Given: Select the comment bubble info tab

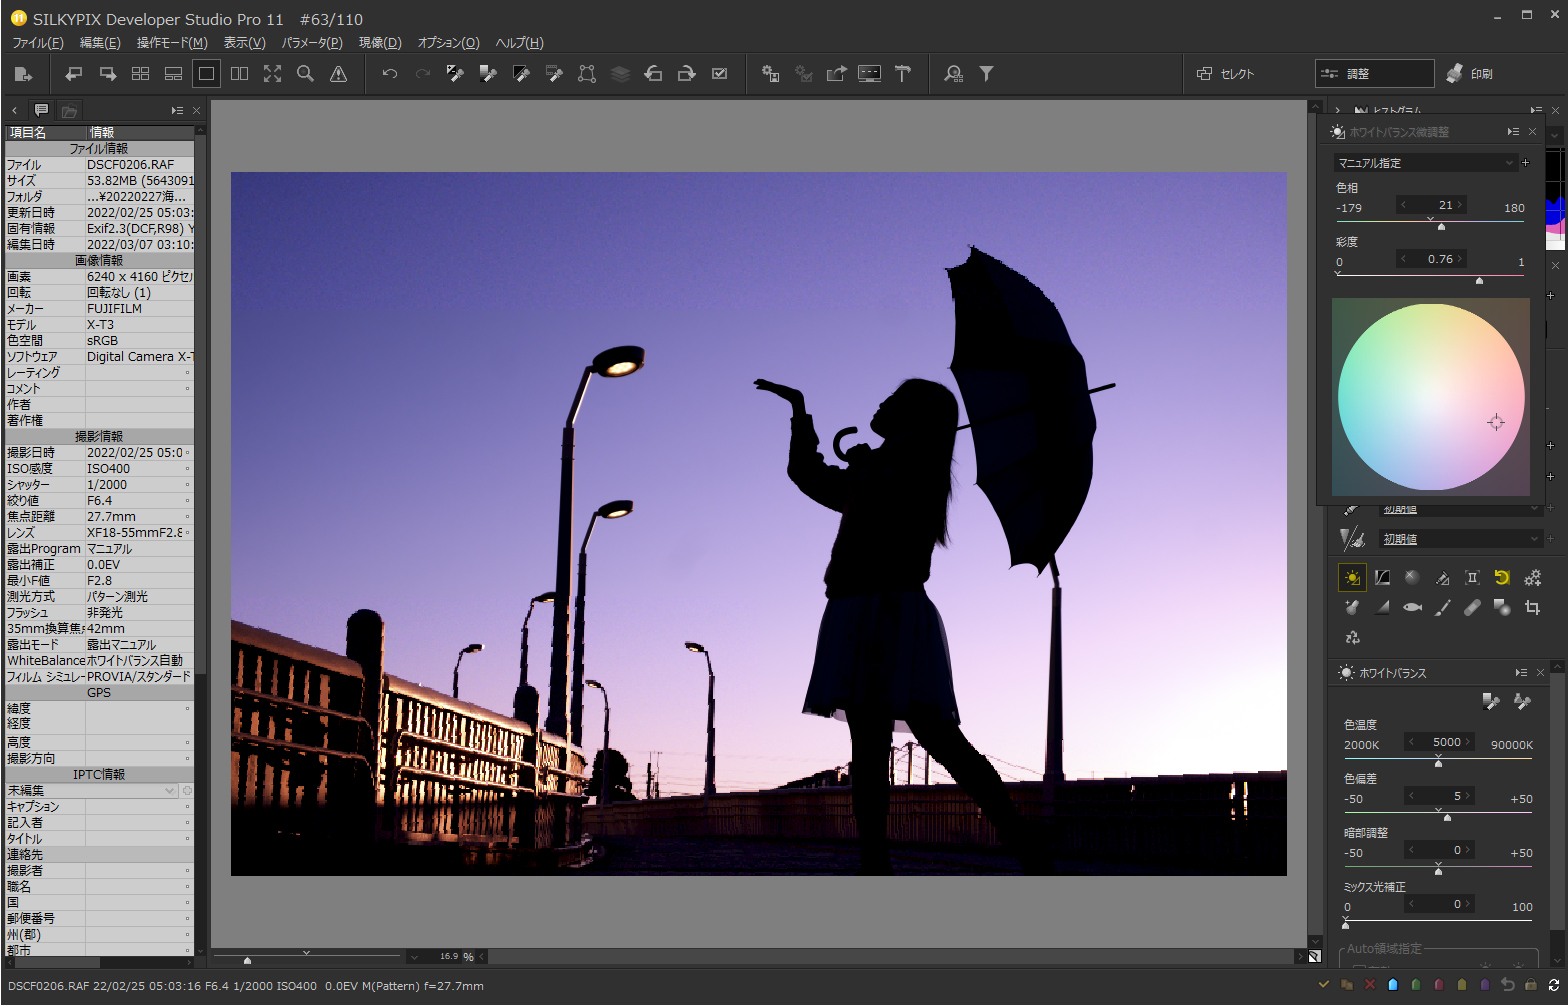Looking at the screenshot, I should click(x=41, y=110).
